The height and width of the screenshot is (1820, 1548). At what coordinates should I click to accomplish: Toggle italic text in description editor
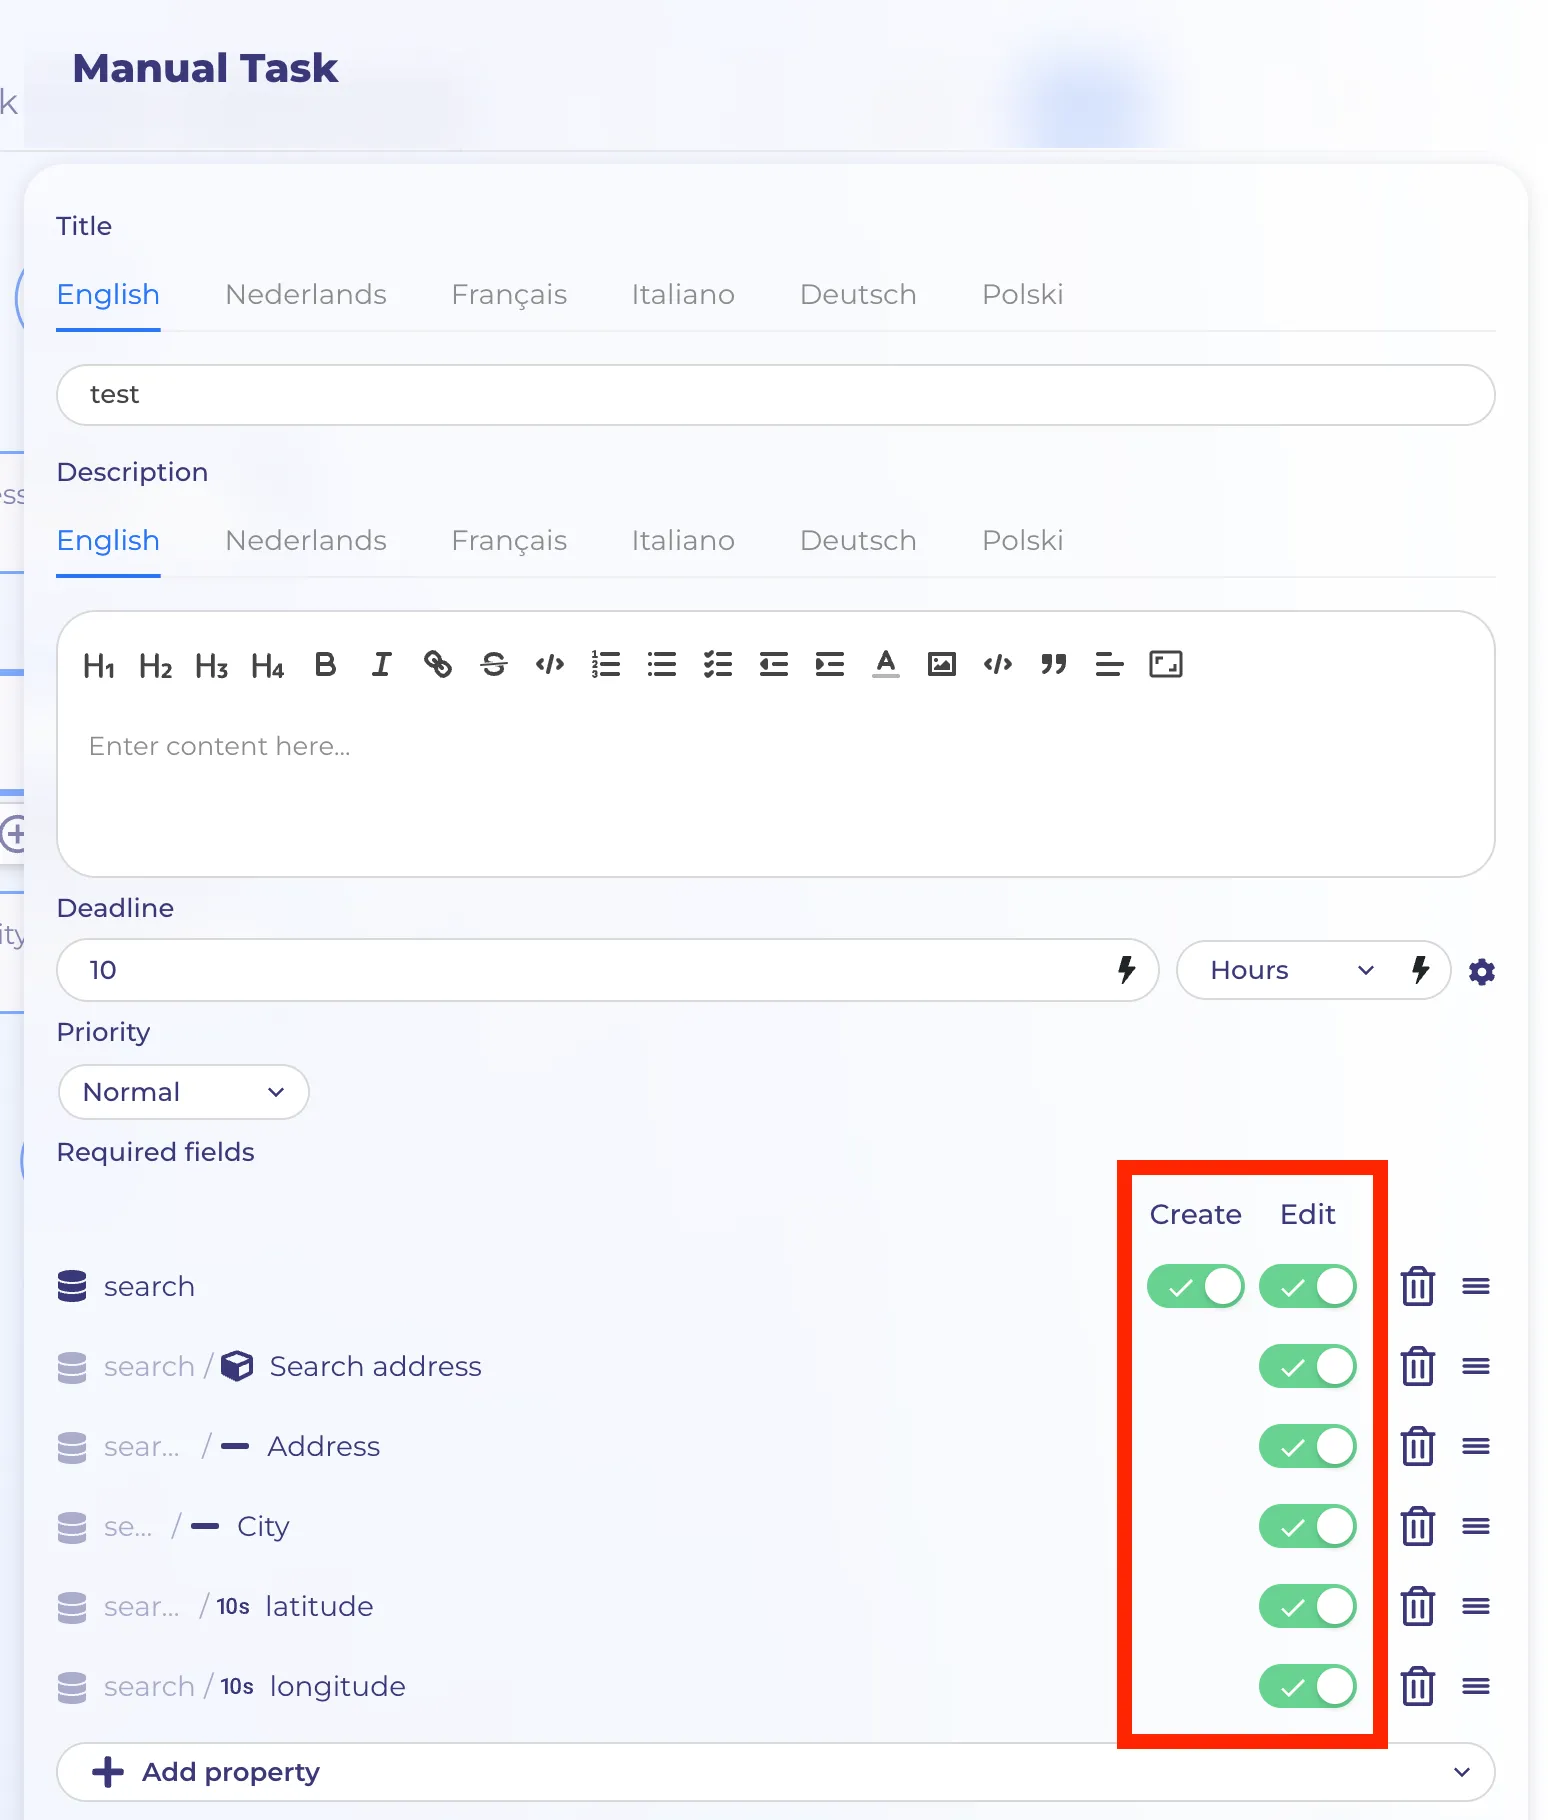click(381, 664)
